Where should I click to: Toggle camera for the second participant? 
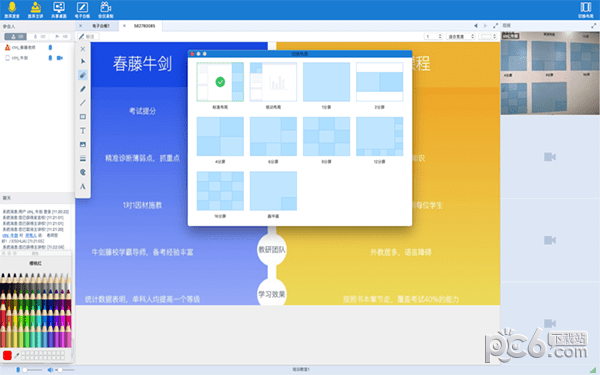(x=60, y=58)
